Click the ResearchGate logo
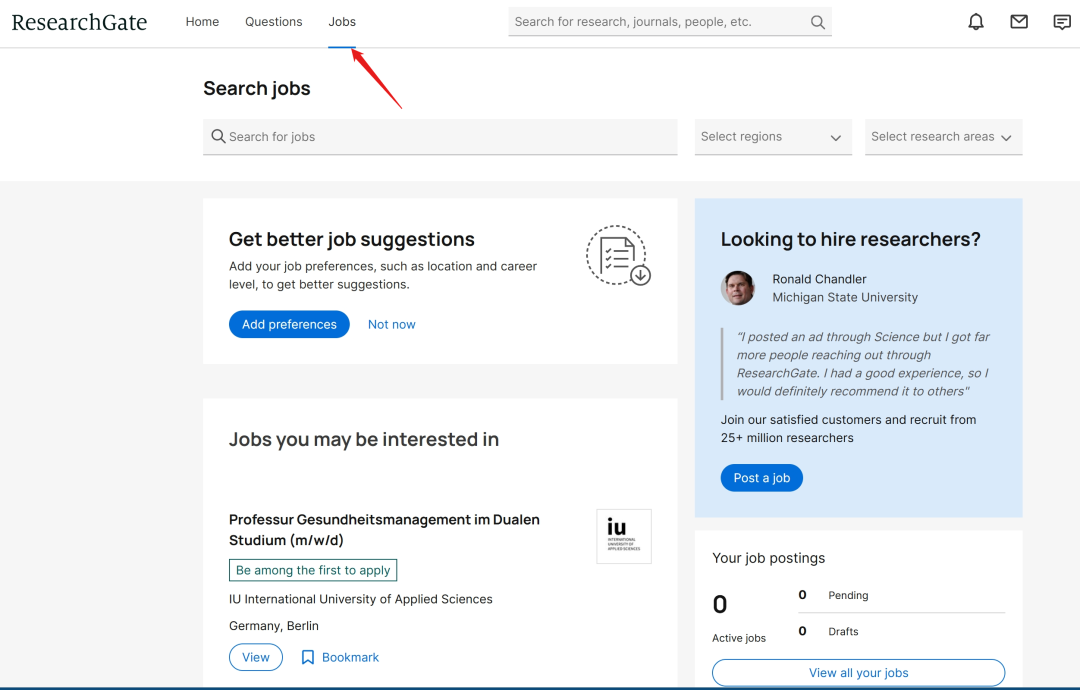The height and width of the screenshot is (690, 1080). 79,22
